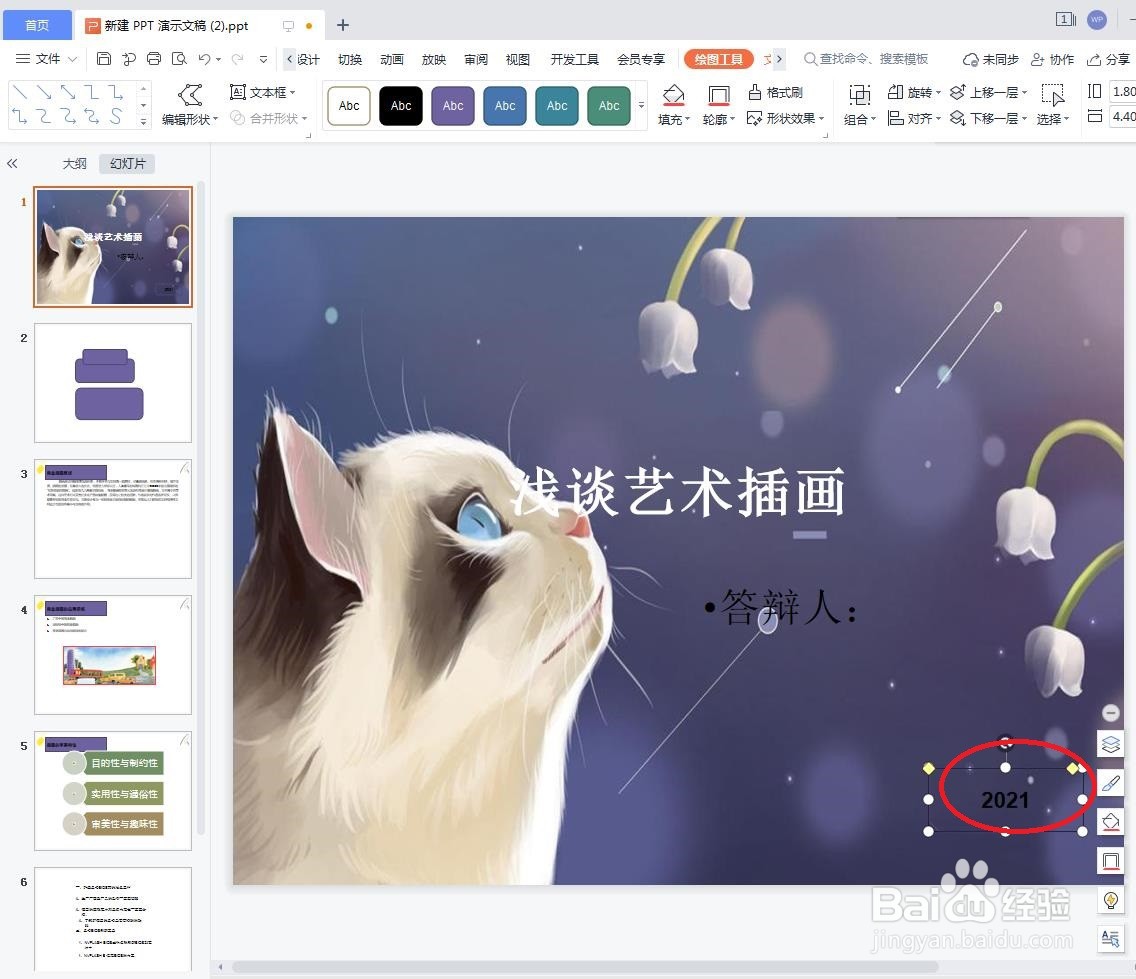Click 下移一层 send backward
1136x979 pixels.
point(988,118)
